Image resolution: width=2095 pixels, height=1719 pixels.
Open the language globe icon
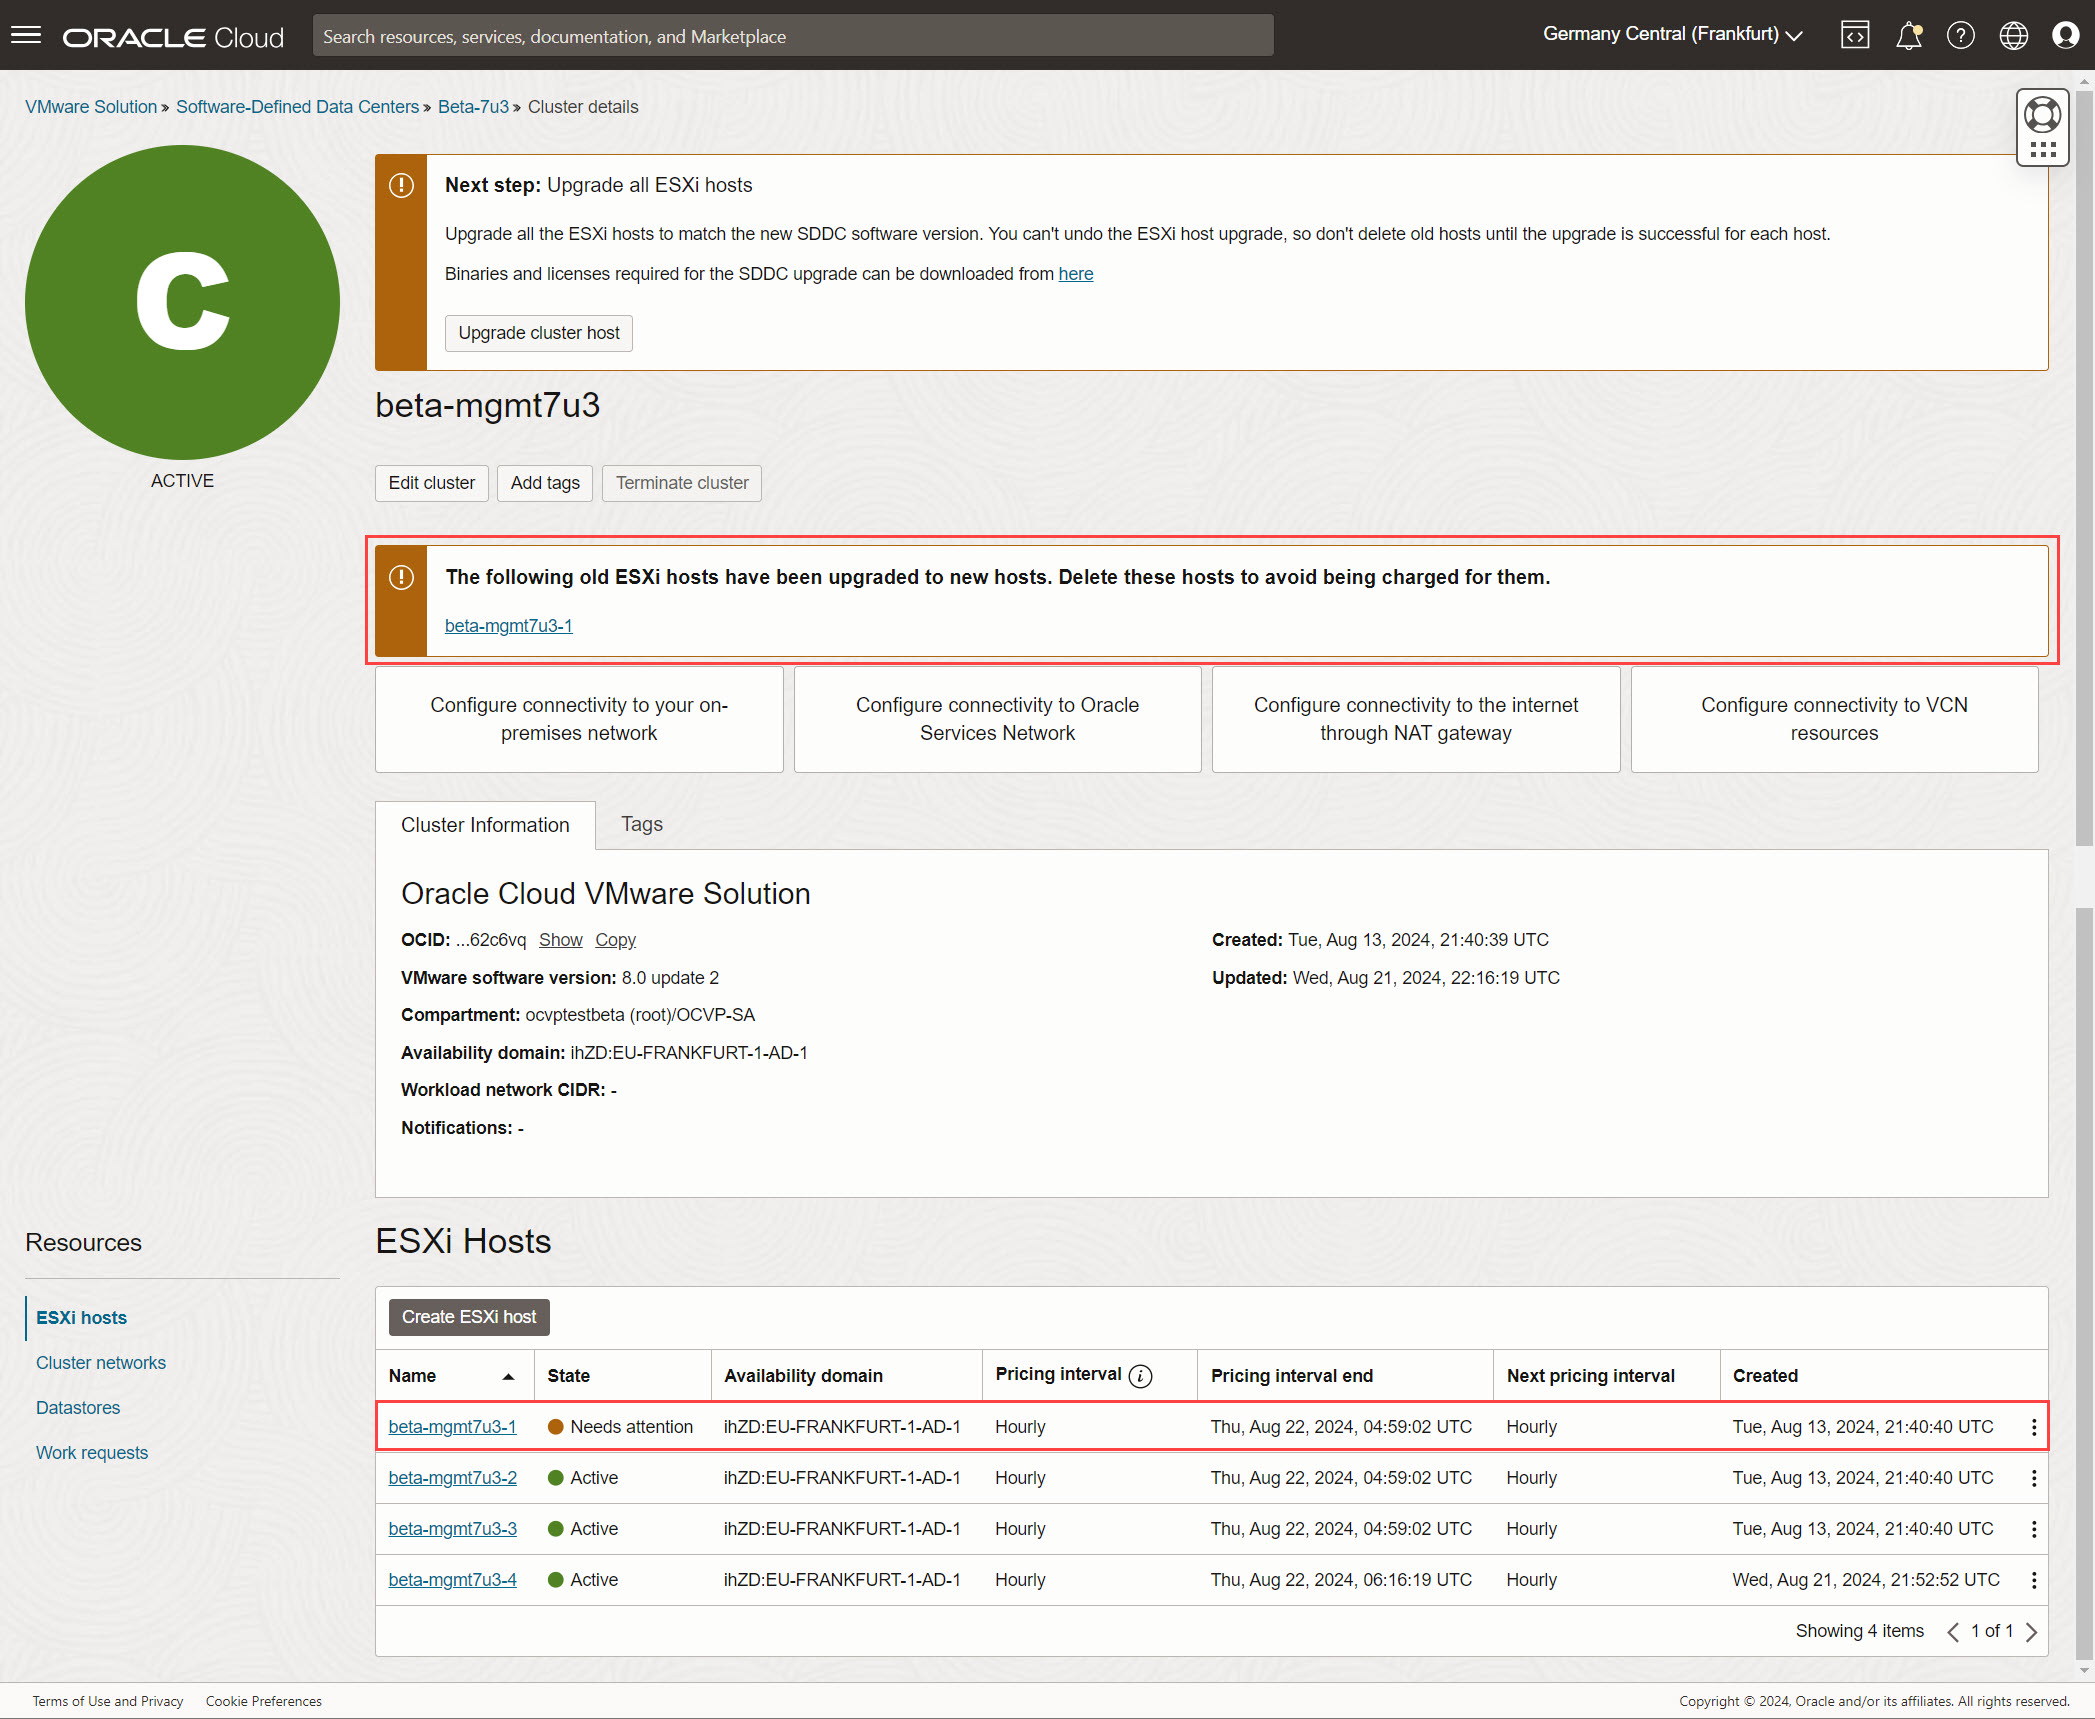(2013, 36)
